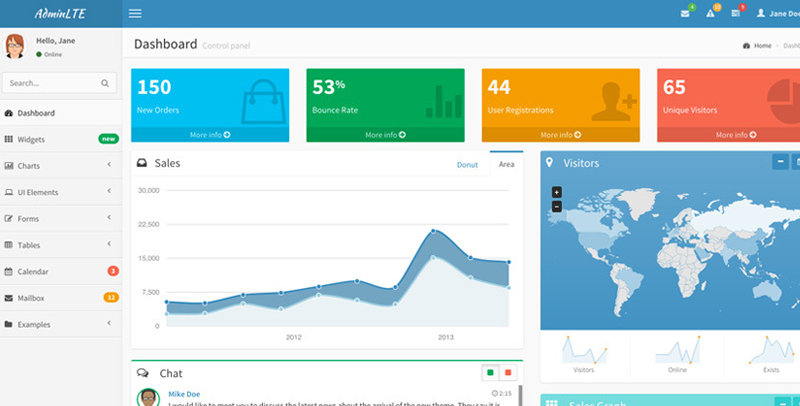The image size is (800, 406).
Task: Click the Visitors map marker icon
Action: tap(549, 163)
